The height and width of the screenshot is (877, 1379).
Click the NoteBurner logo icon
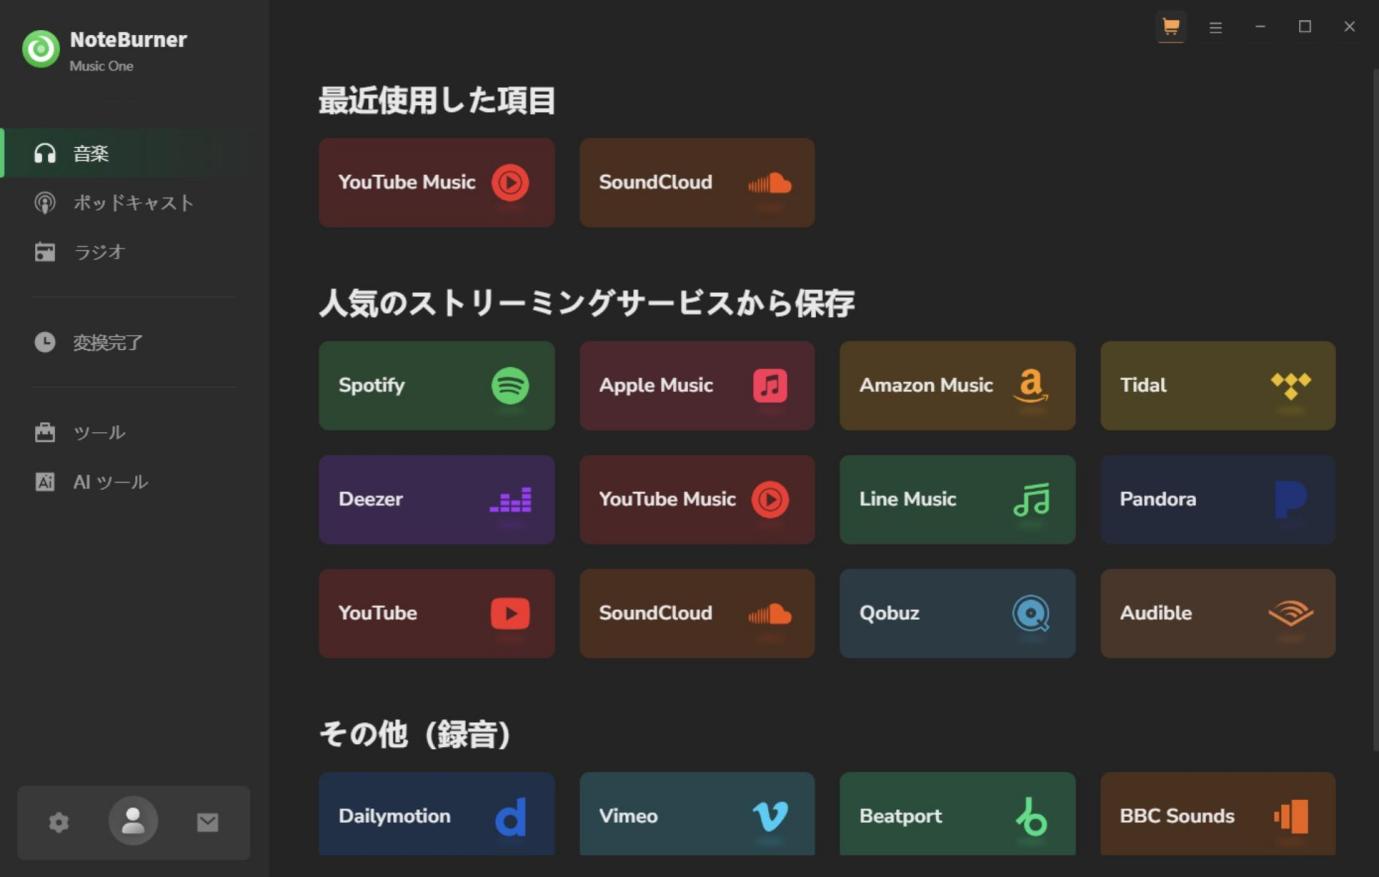(41, 49)
